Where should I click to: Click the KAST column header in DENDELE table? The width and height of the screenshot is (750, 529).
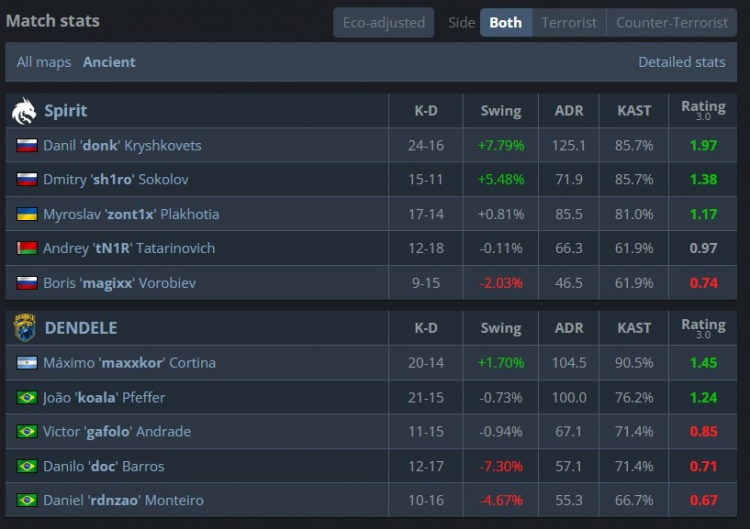[x=634, y=328]
